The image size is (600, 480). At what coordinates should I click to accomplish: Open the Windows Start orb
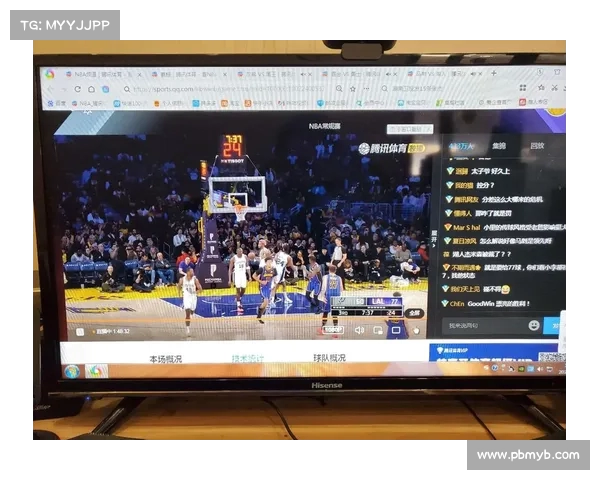click(x=72, y=371)
